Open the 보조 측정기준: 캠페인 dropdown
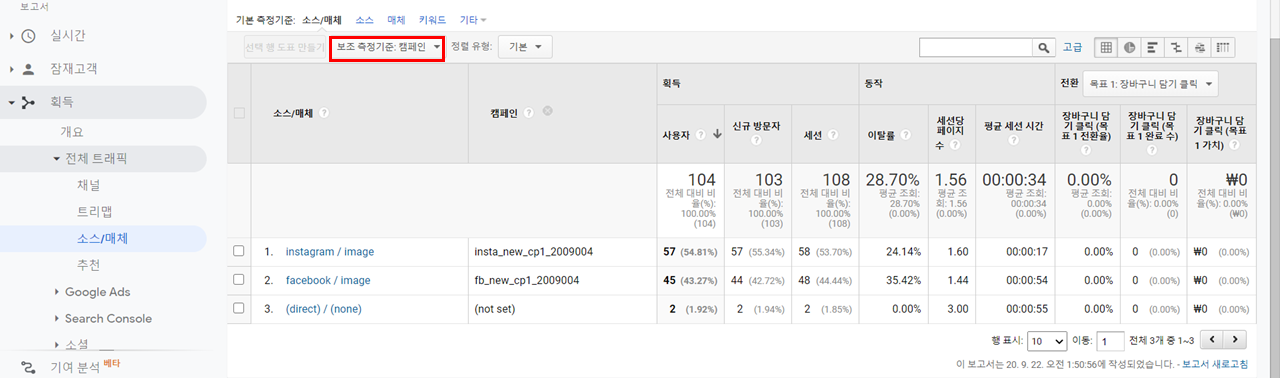This screenshot has width=1280, height=378. tap(387, 47)
